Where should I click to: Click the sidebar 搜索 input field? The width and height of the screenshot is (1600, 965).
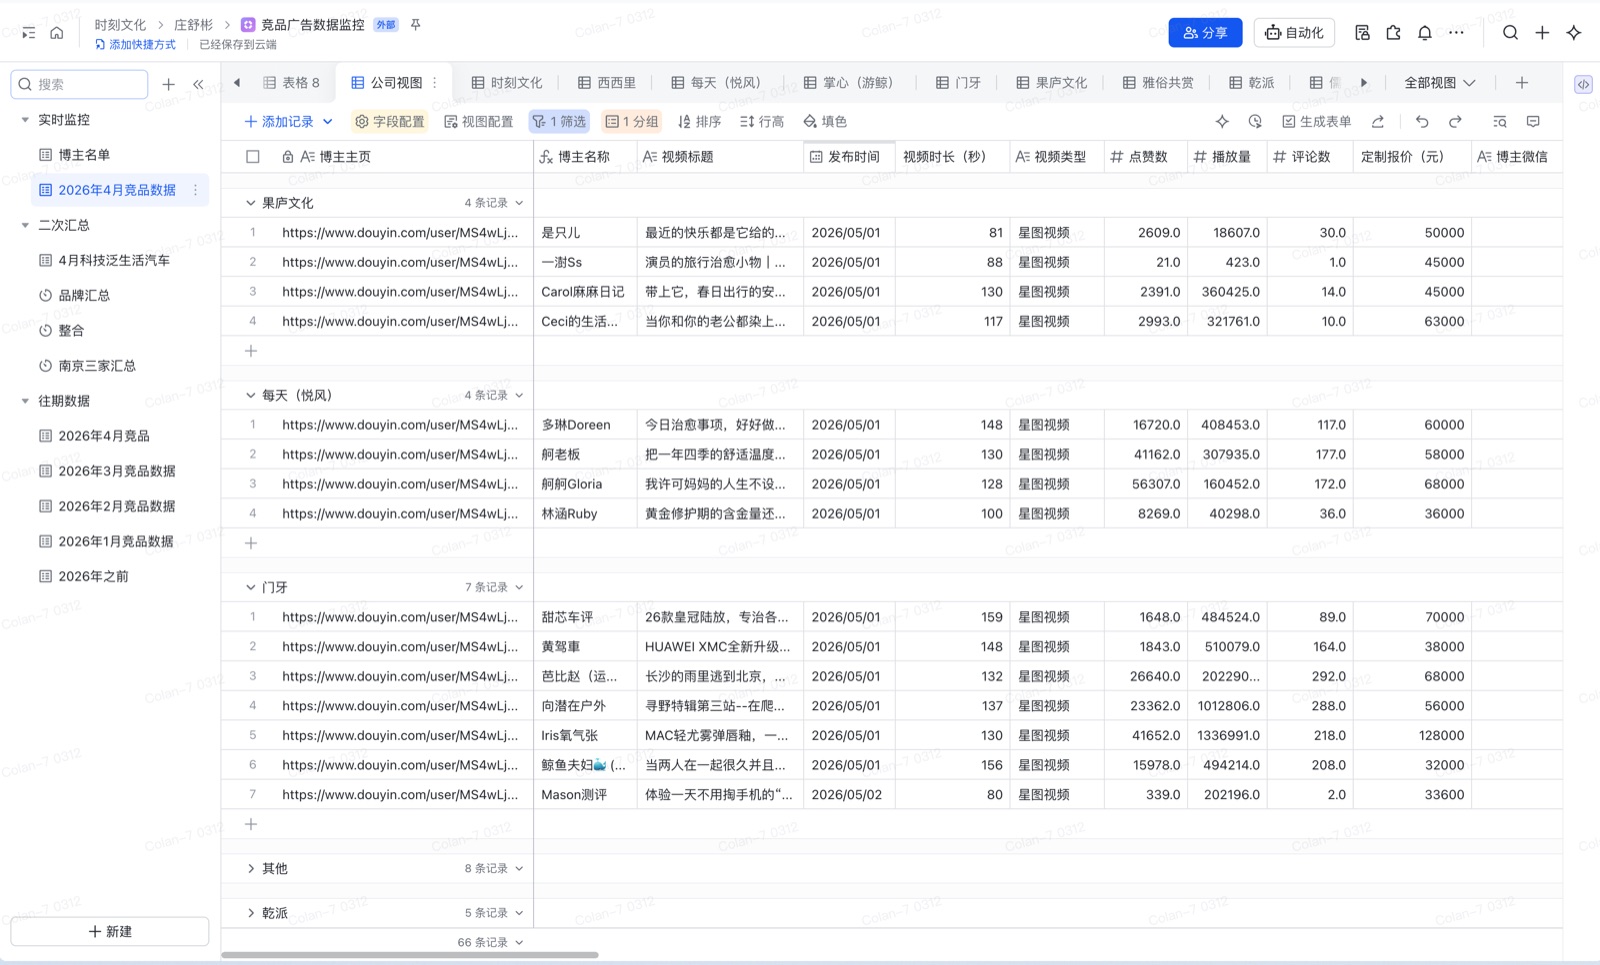pyautogui.click(x=80, y=84)
